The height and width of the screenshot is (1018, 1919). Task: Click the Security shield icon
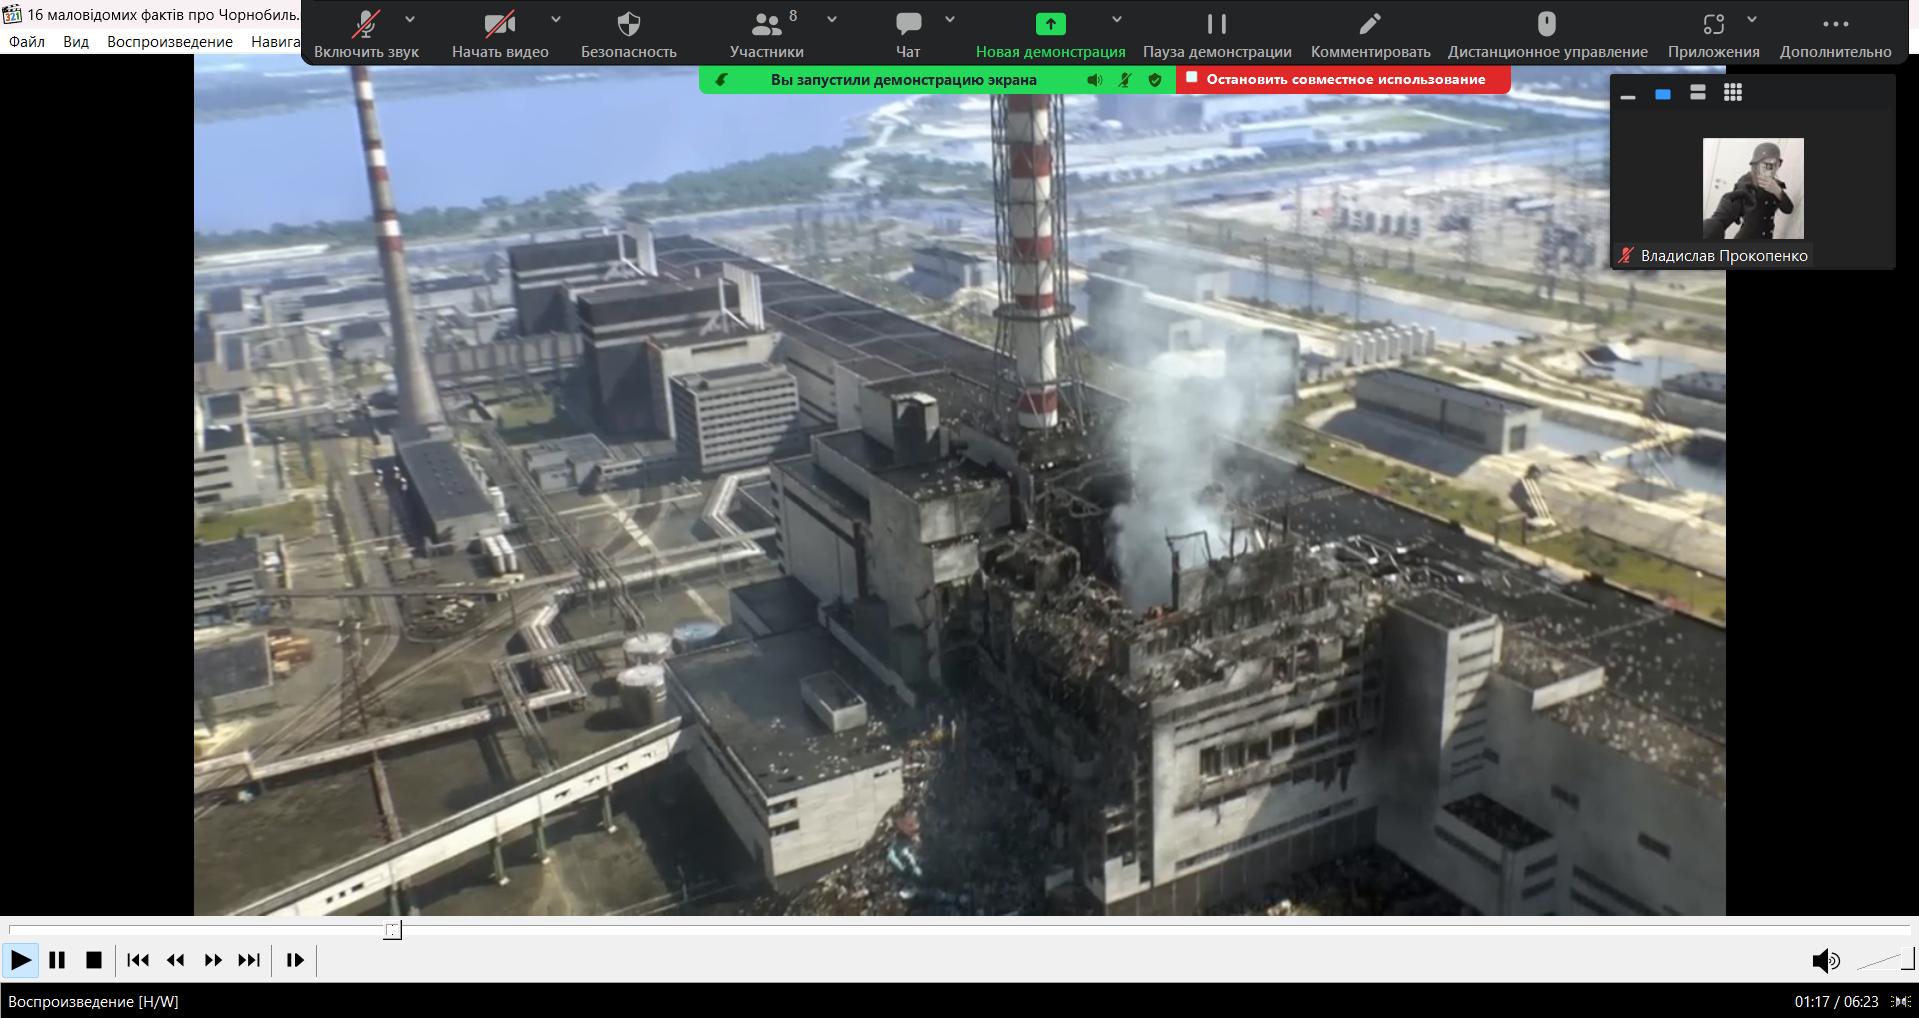[x=628, y=25]
